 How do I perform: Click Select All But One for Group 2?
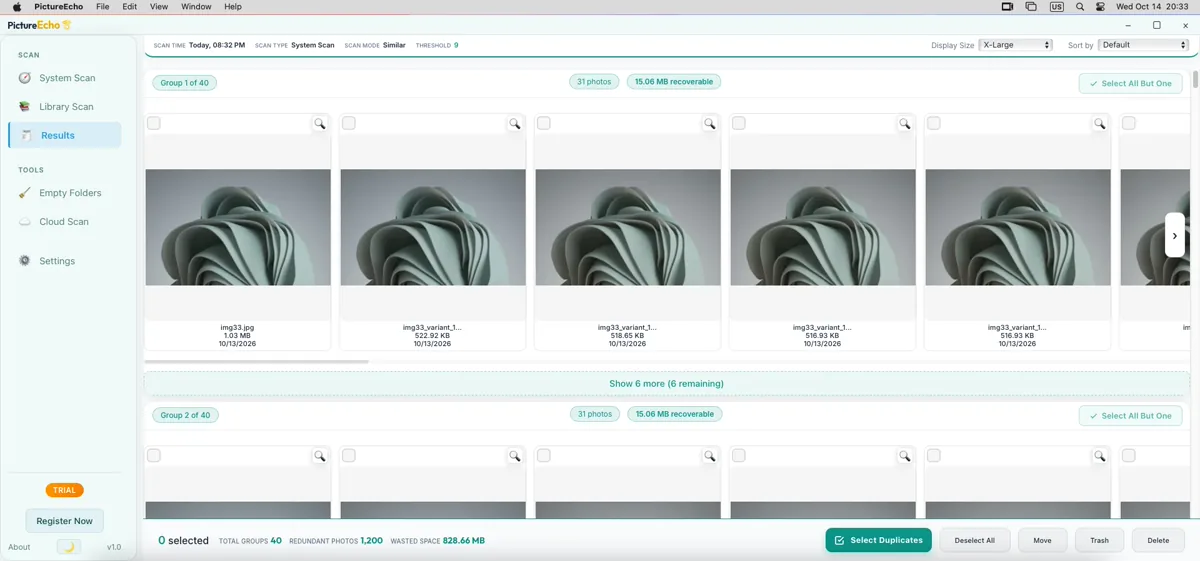tap(1130, 416)
